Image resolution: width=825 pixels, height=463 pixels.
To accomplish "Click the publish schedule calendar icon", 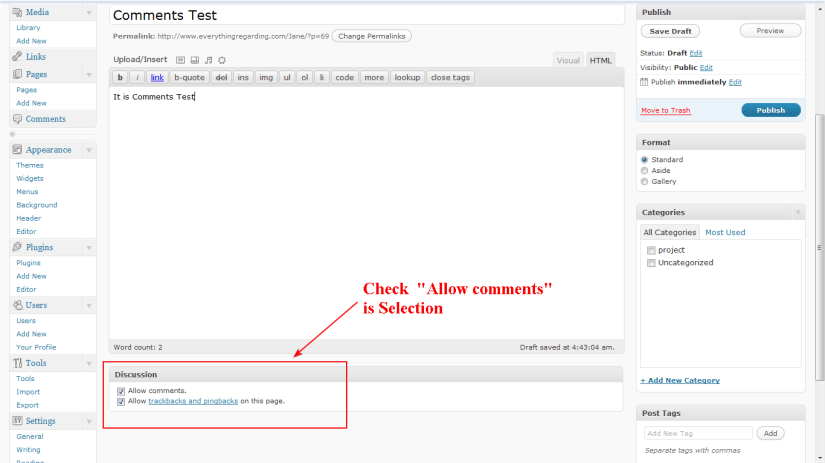I will pyautogui.click(x=644, y=82).
